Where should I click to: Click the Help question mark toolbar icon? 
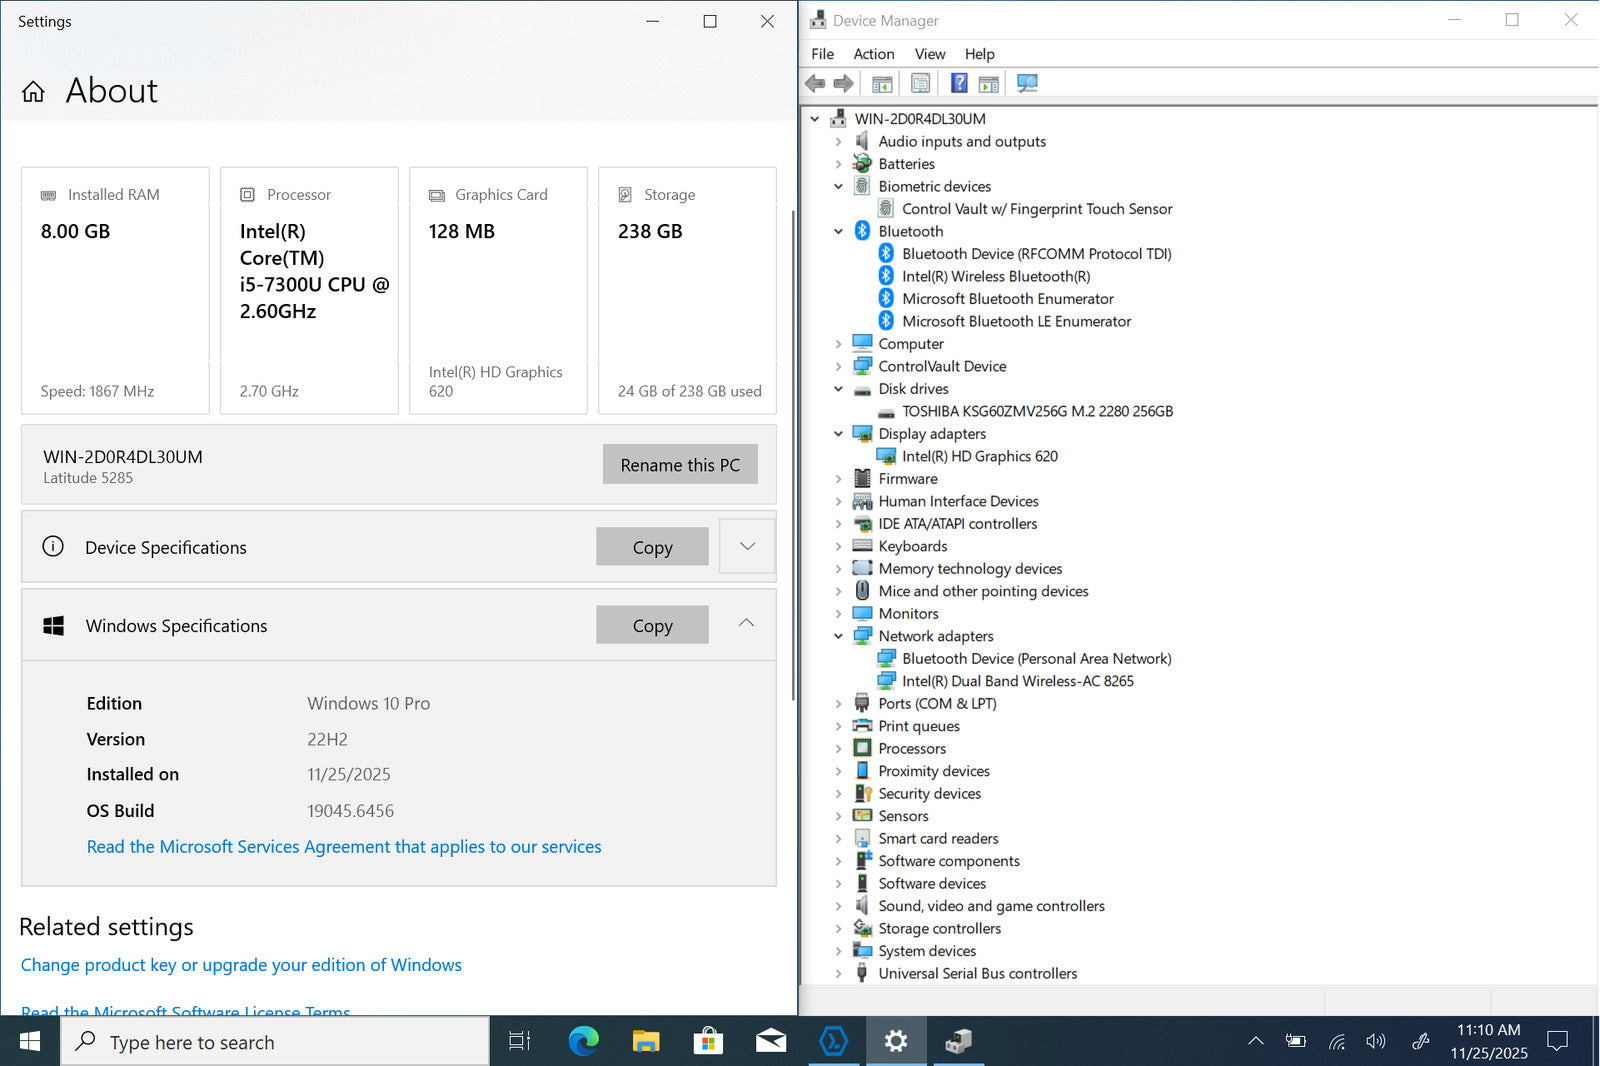click(958, 83)
